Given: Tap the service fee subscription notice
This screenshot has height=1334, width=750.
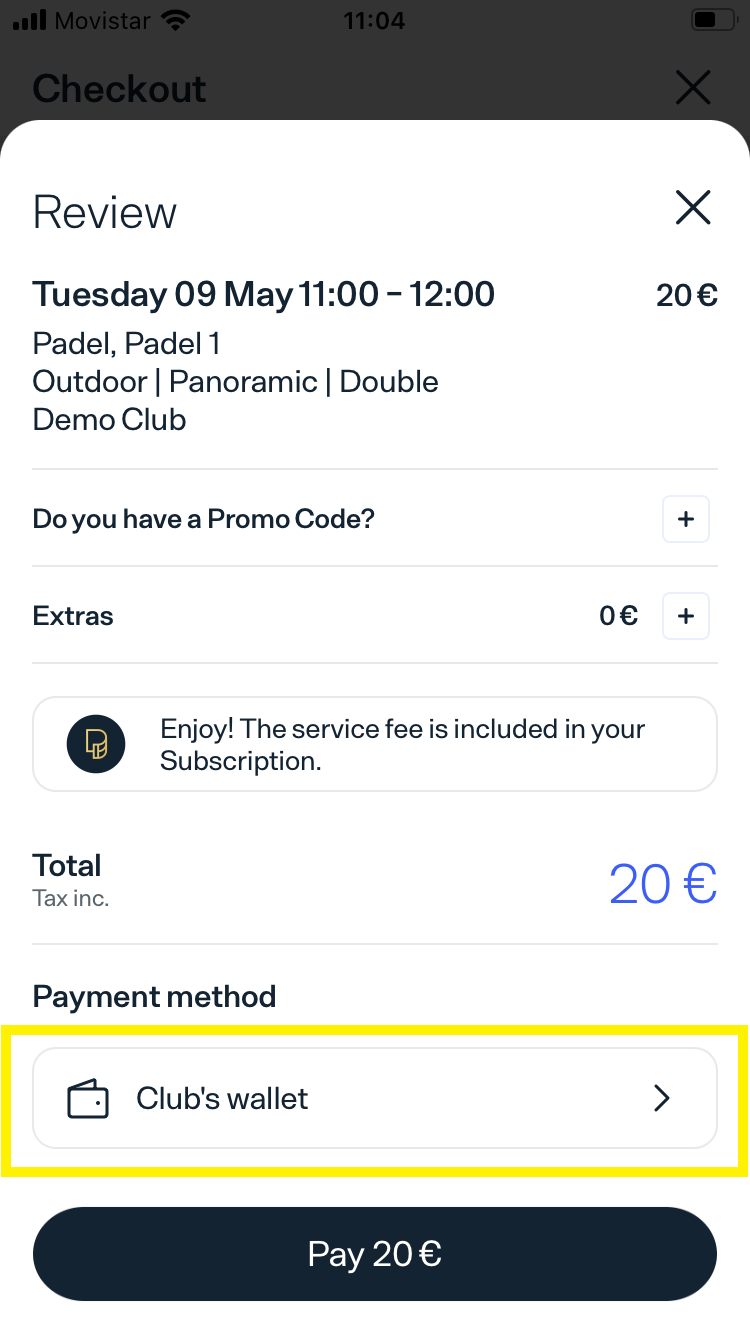Looking at the screenshot, I should (402, 744).
